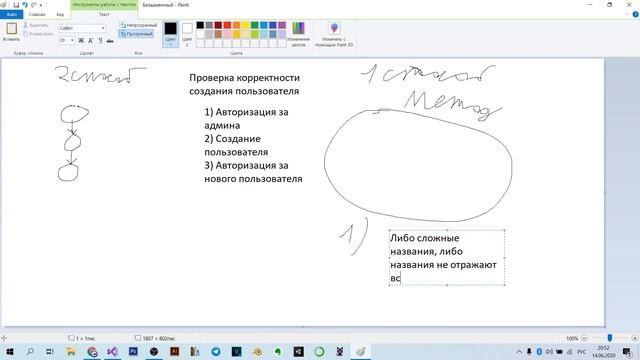Open Photoshop from taskbar
Viewport: 640px width, 360px height.
pos(133,351)
